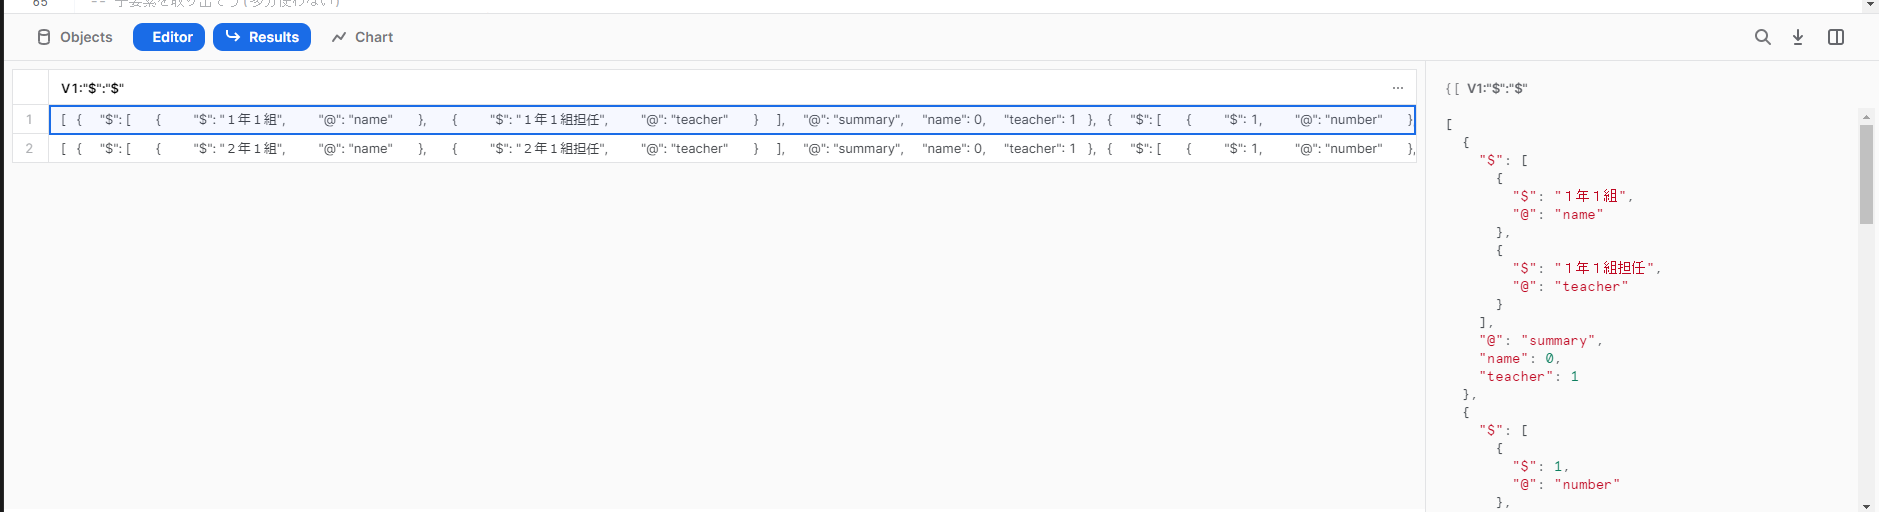The image size is (1879, 512).
Task: Click the detail panel scroll up arrow
Action: [1866, 116]
